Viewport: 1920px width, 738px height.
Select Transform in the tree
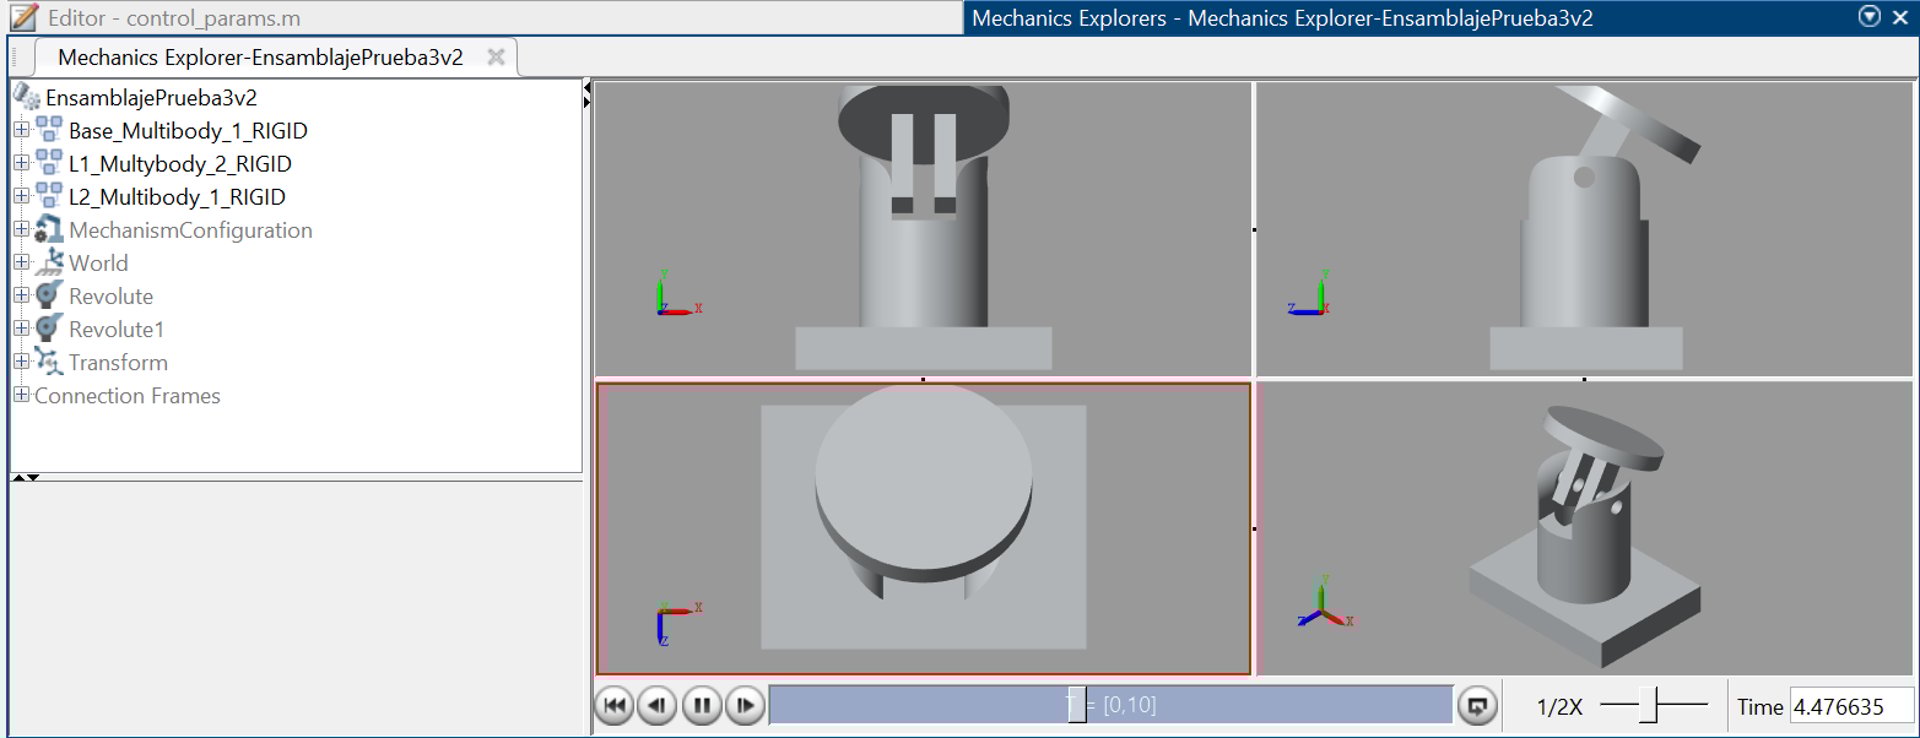click(118, 362)
